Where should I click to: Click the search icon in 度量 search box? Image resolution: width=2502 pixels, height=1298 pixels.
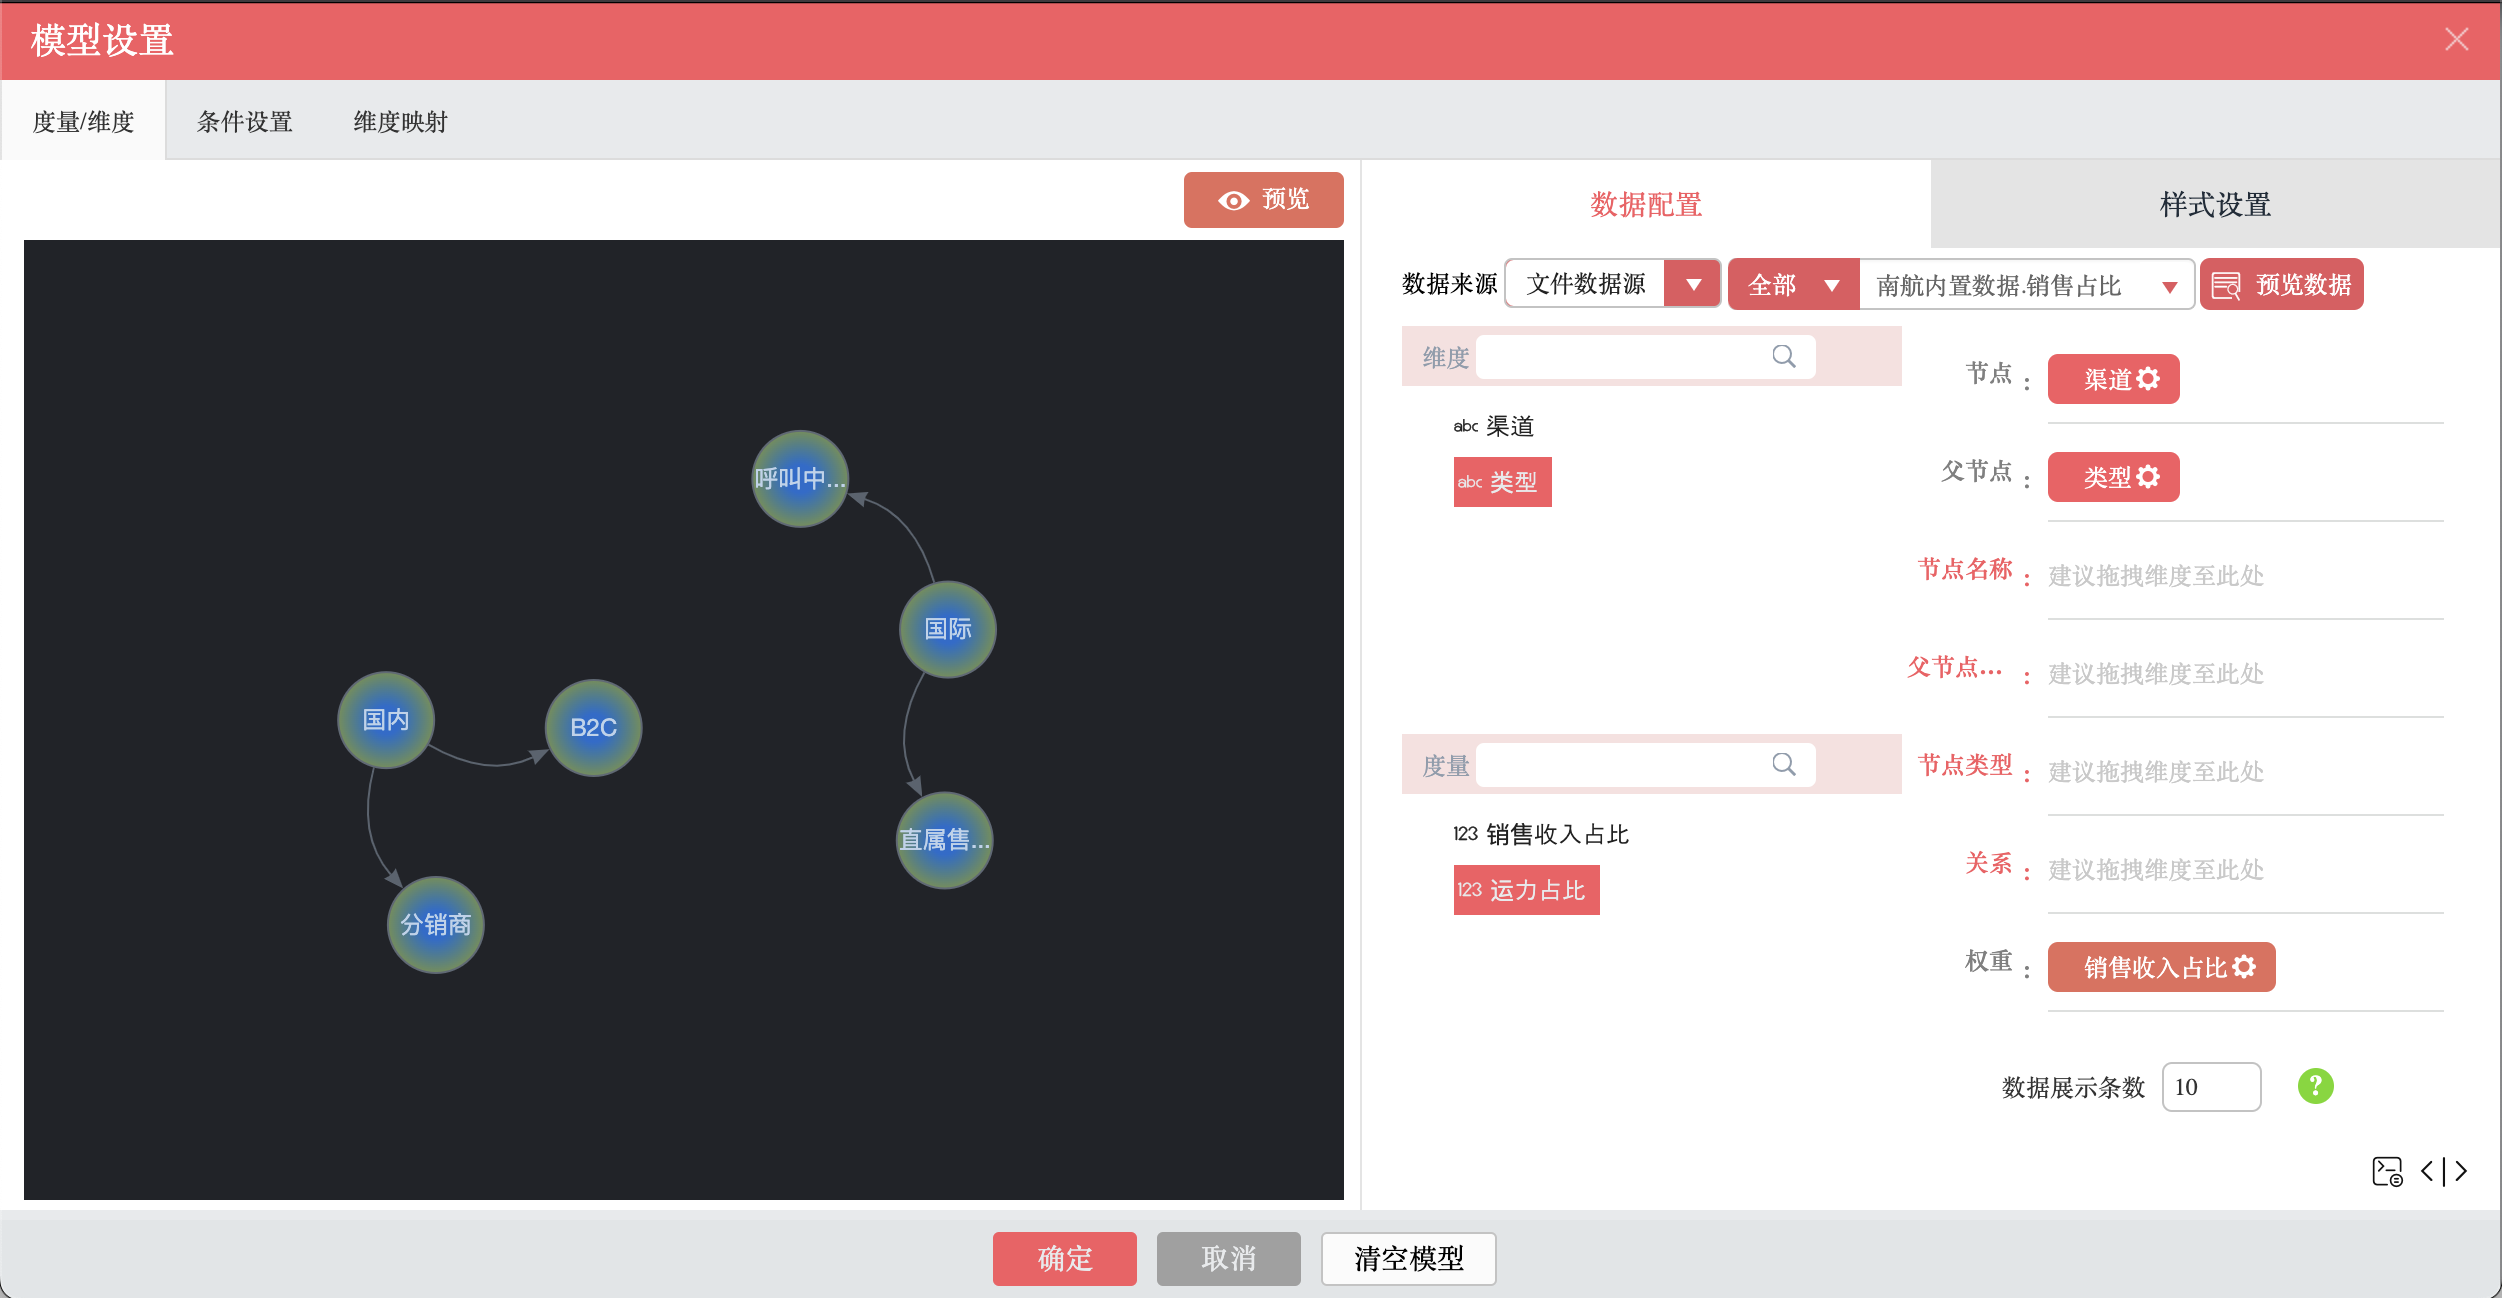coord(1784,765)
